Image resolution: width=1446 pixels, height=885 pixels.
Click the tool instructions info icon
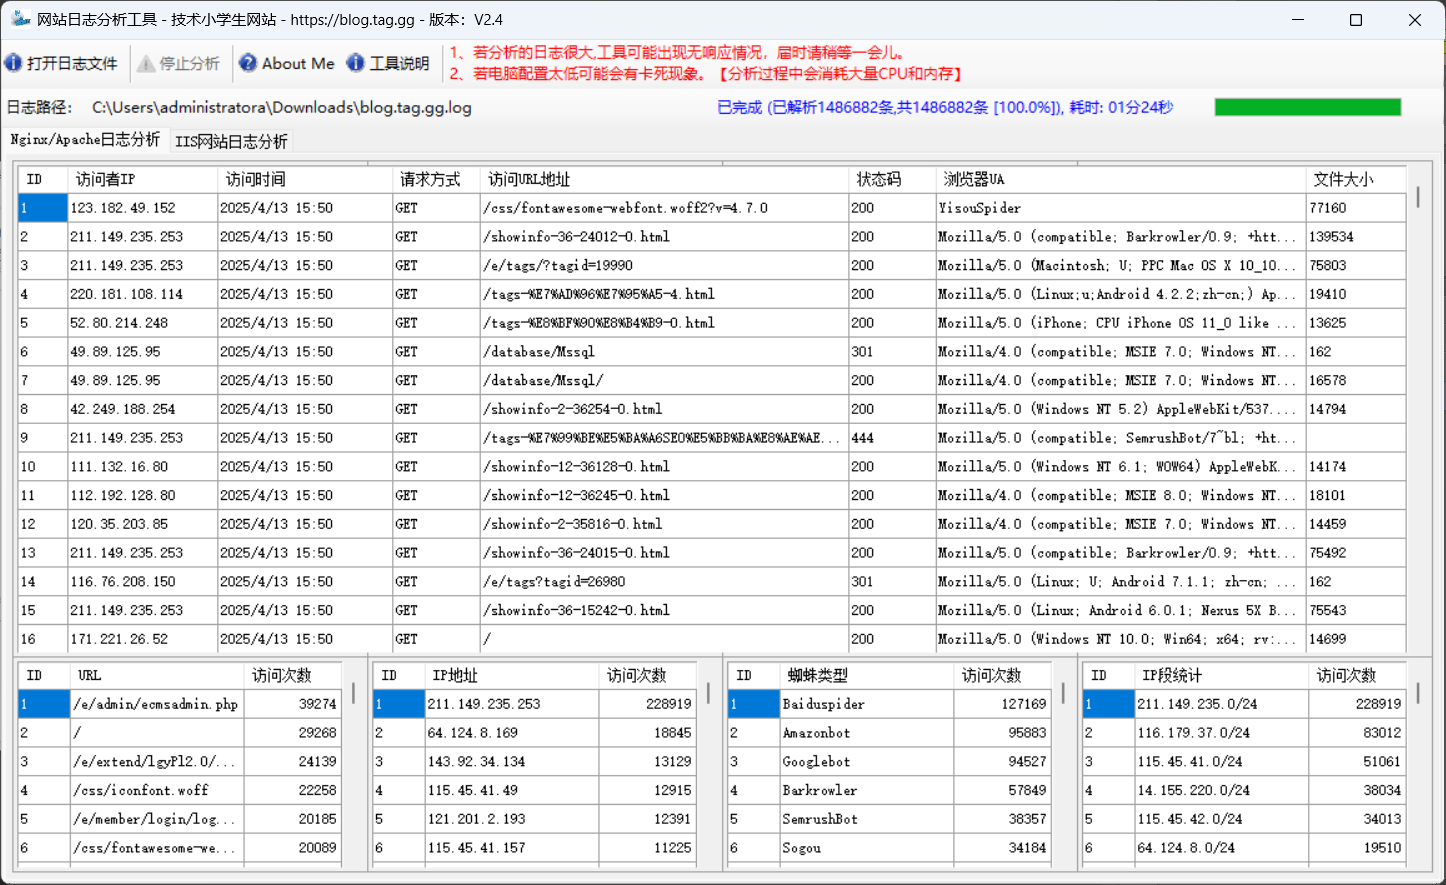[x=355, y=63]
